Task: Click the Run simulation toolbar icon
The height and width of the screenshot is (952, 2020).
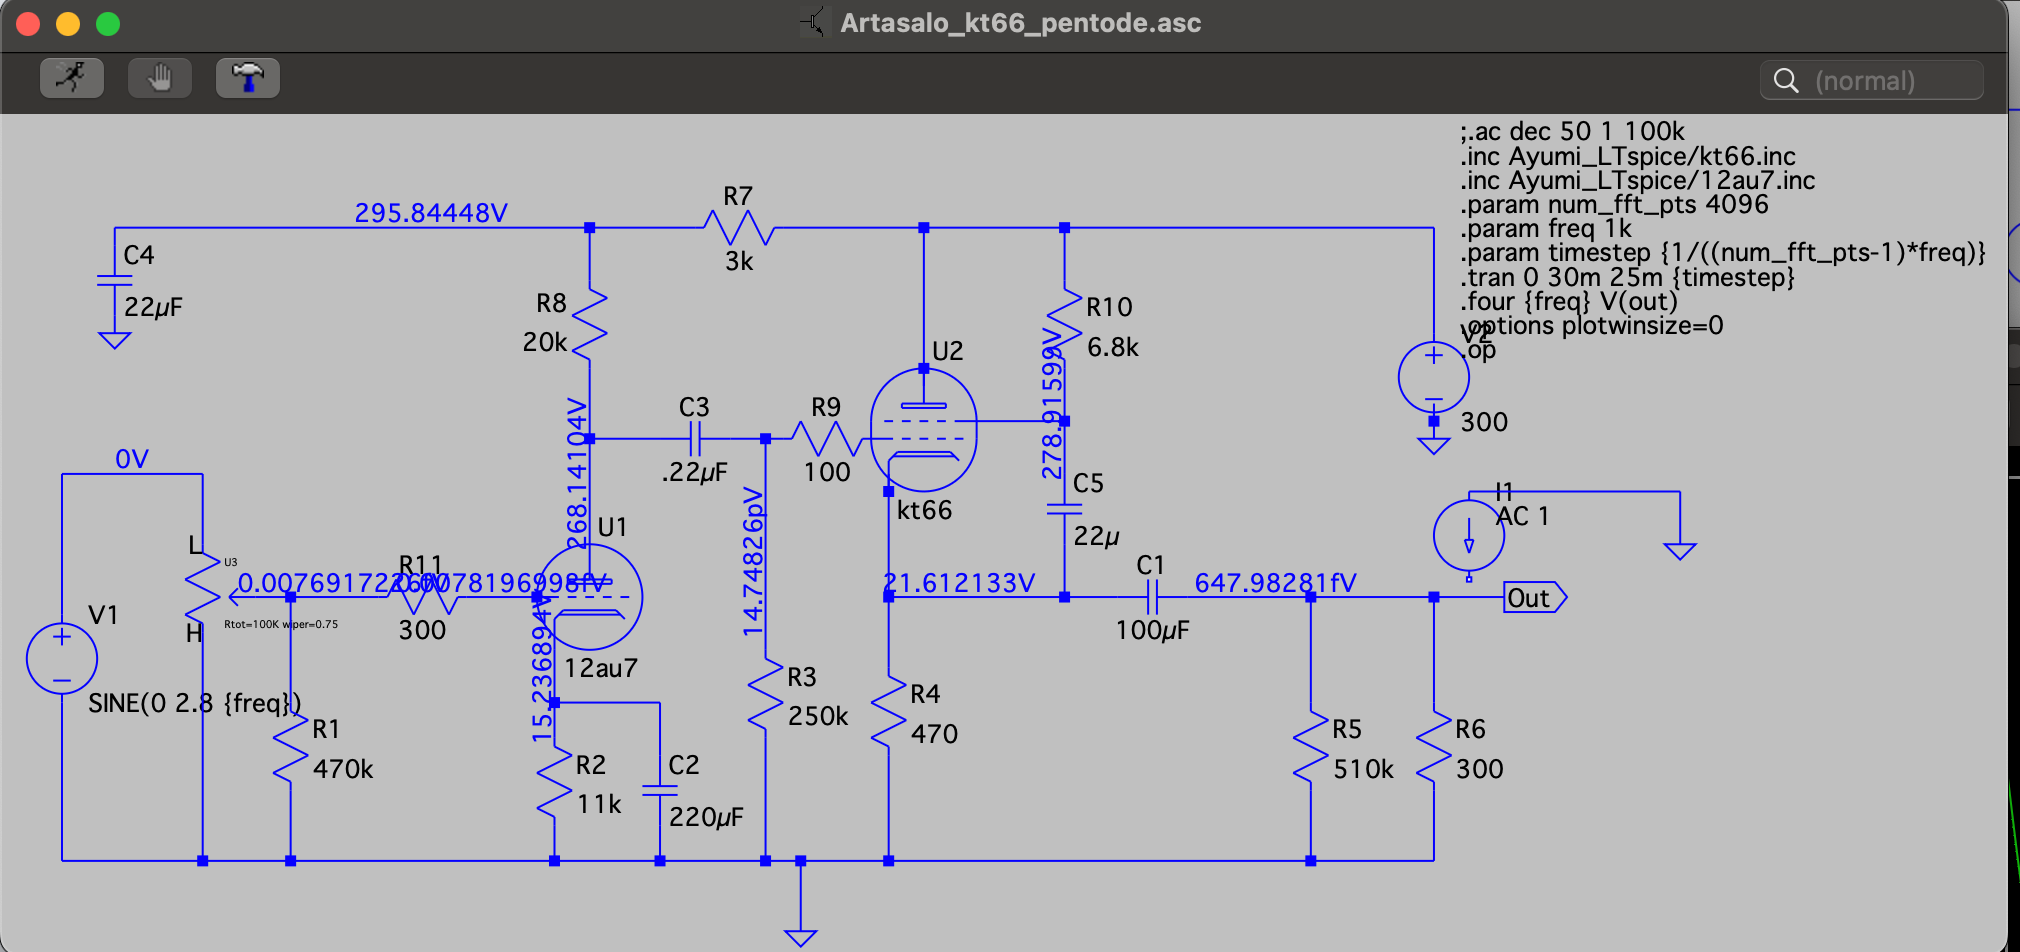Action: (72, 78)
